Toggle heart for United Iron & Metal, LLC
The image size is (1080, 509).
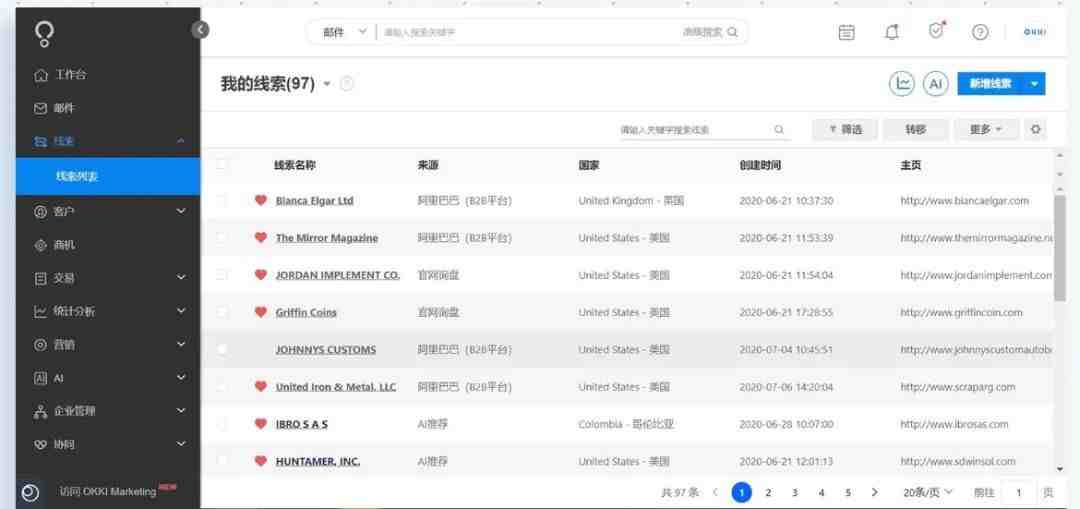260,386
